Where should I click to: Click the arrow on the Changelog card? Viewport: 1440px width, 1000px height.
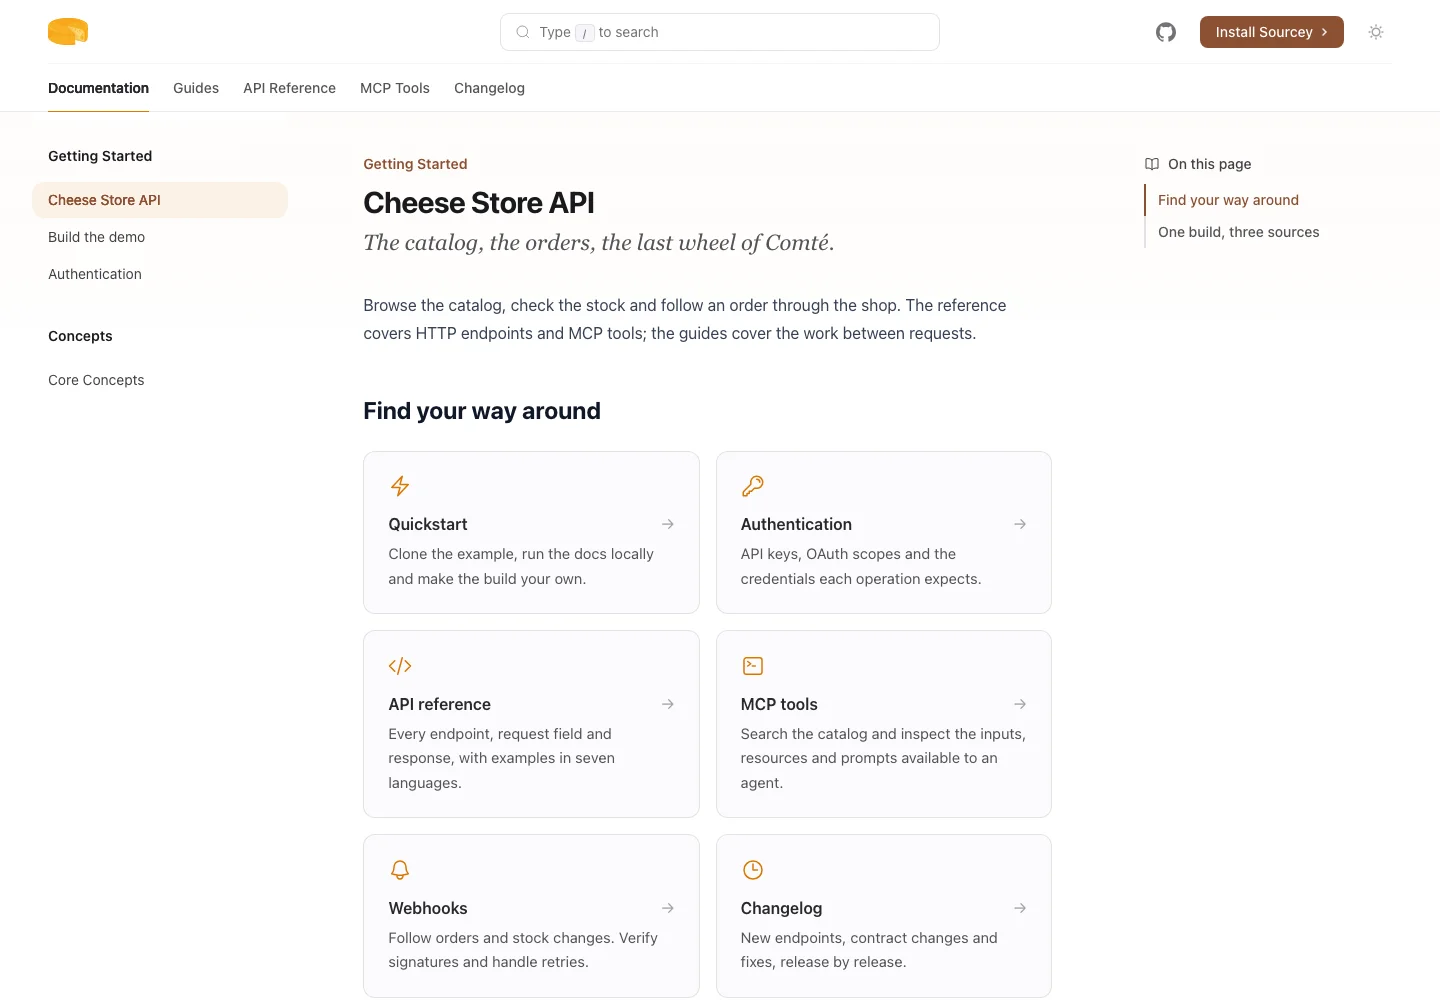coord(1020,908)
